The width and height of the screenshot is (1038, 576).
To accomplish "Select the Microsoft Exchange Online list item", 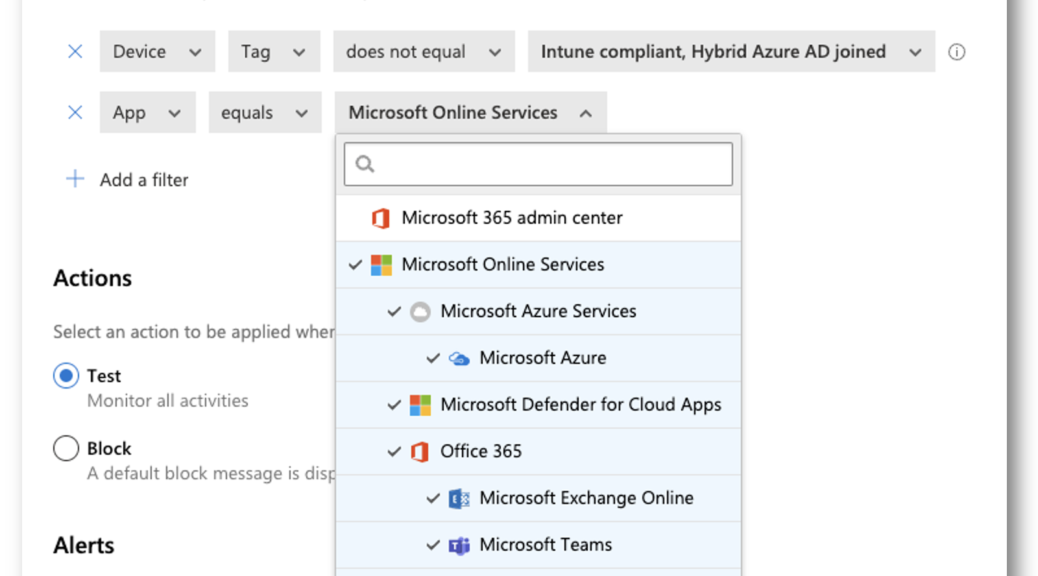I will 538,498.
